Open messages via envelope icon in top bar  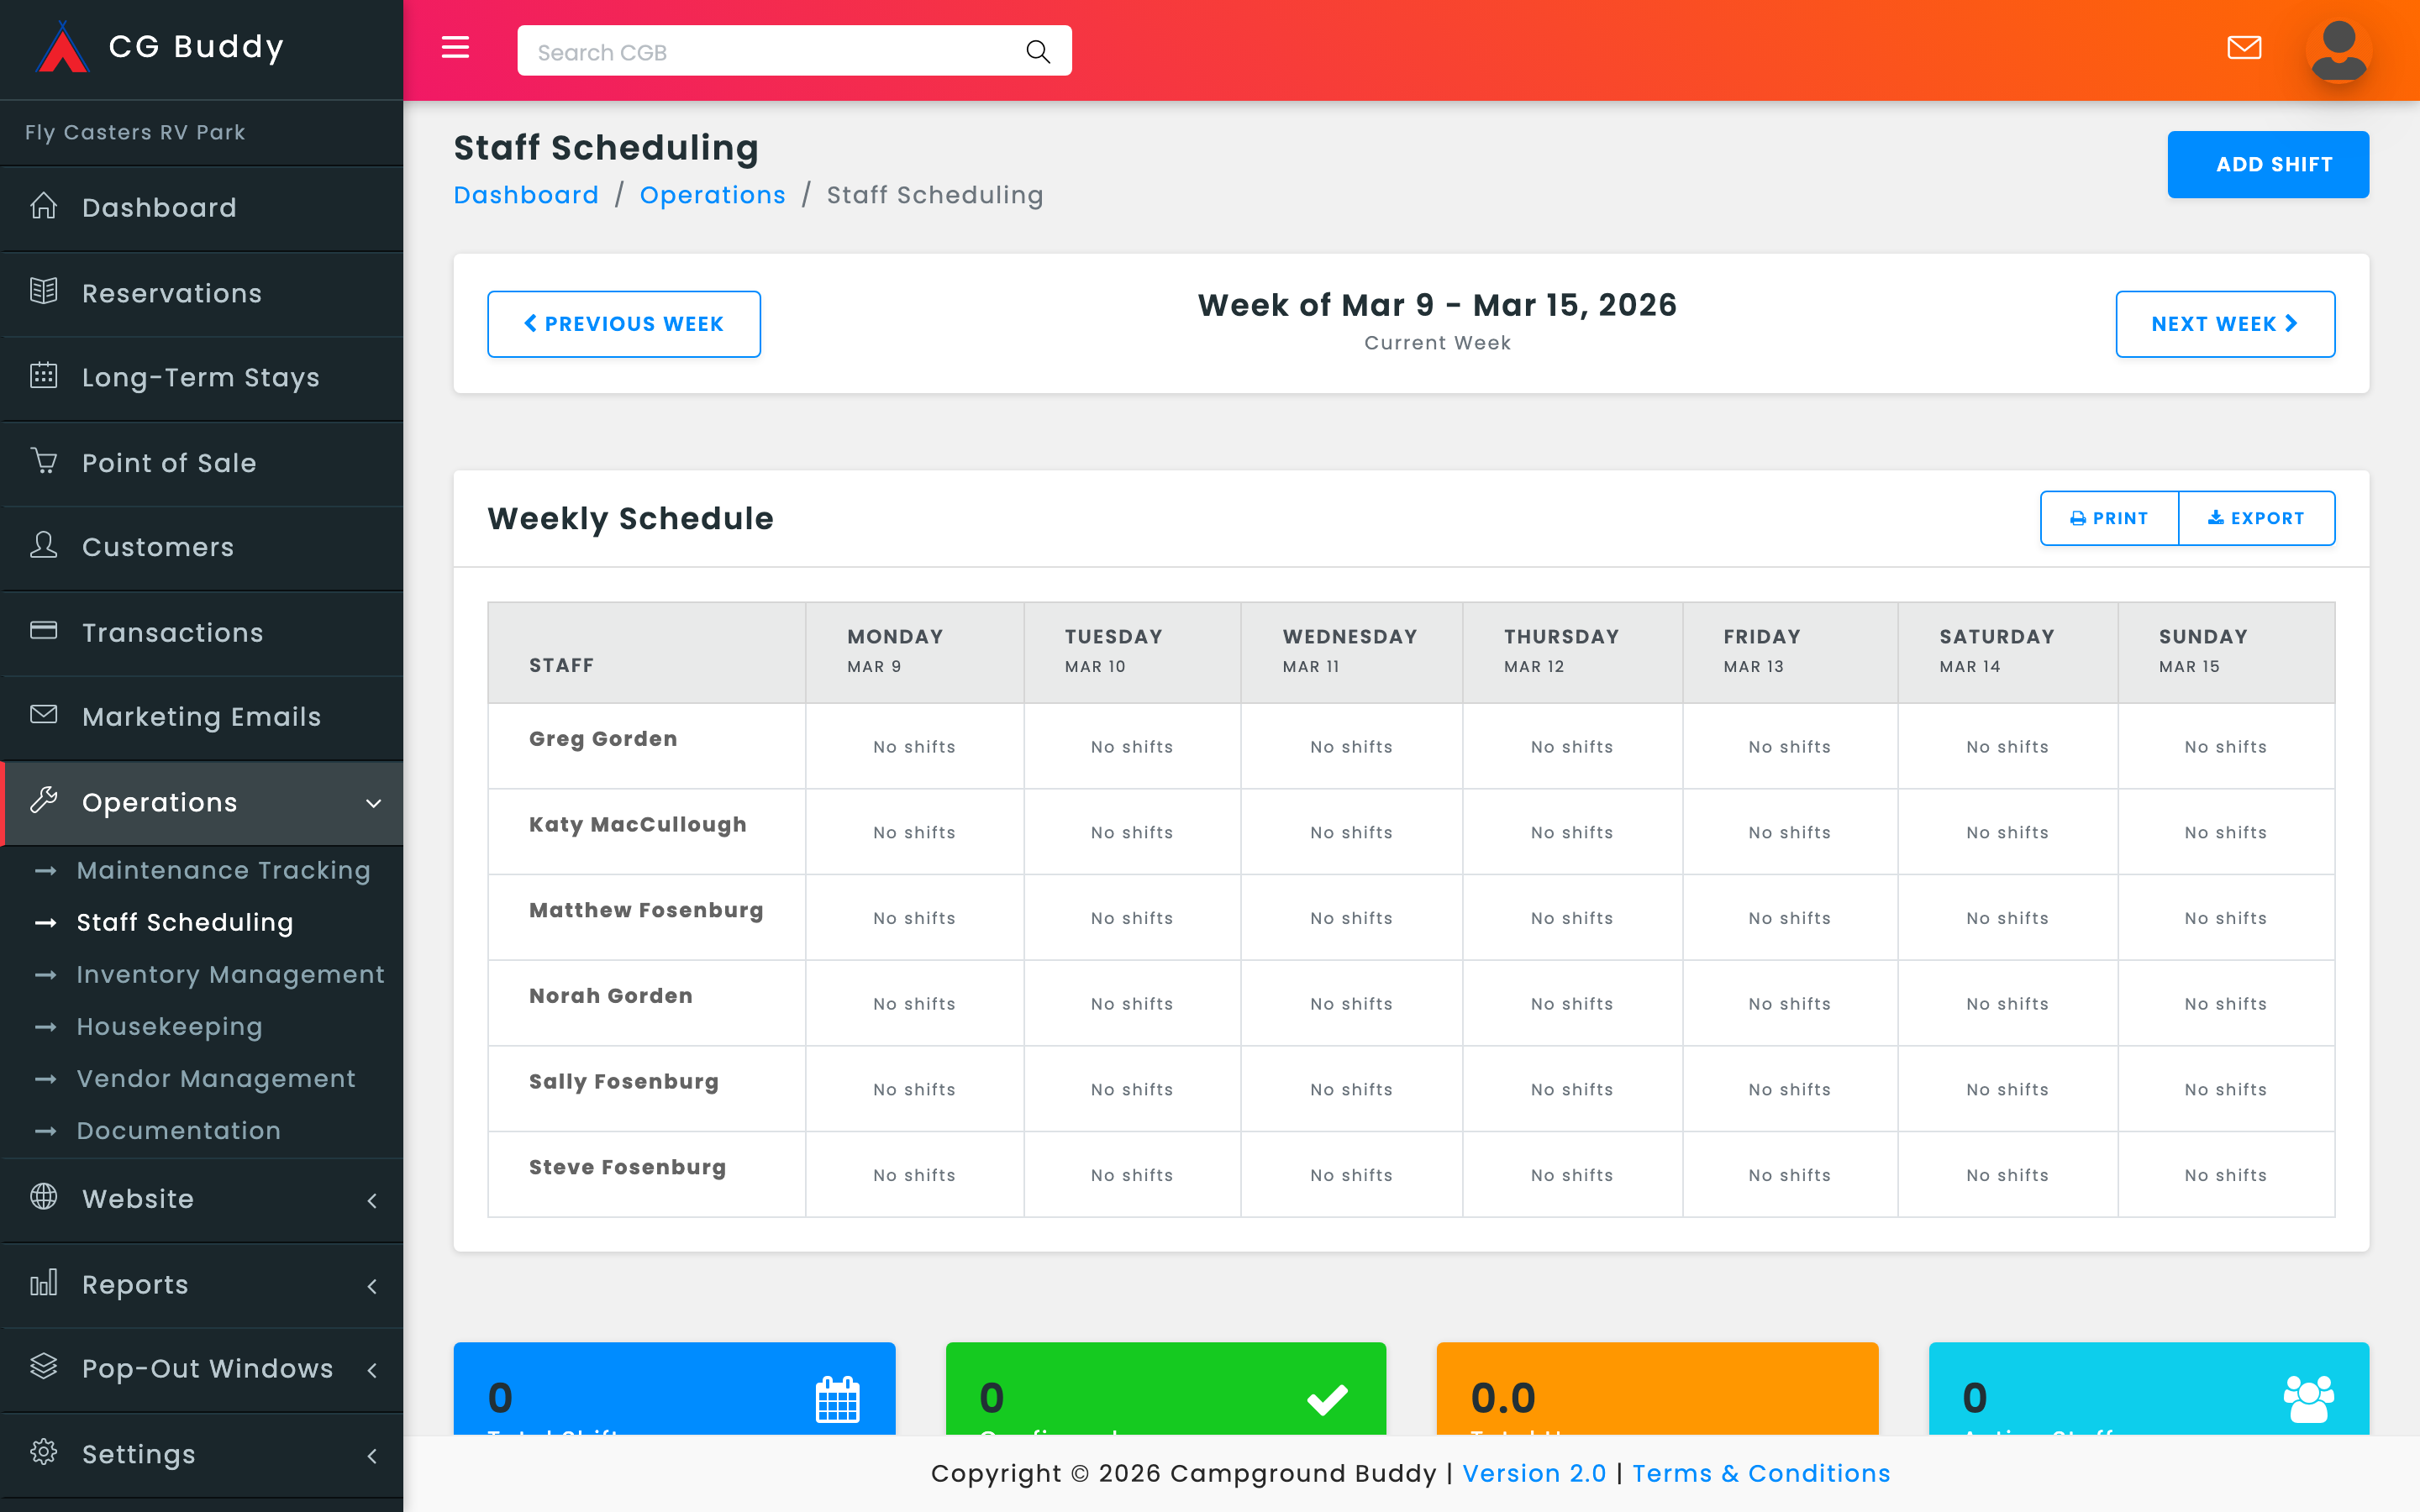pyautogui.click(x=2245, y=47)
